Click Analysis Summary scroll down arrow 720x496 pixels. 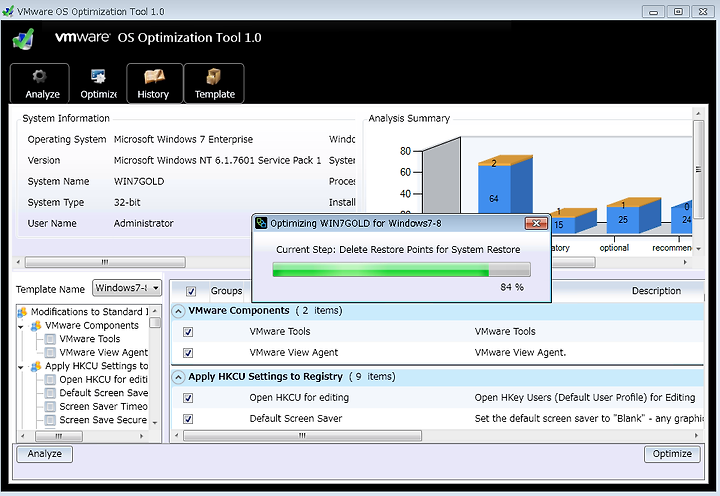(698, 249)
